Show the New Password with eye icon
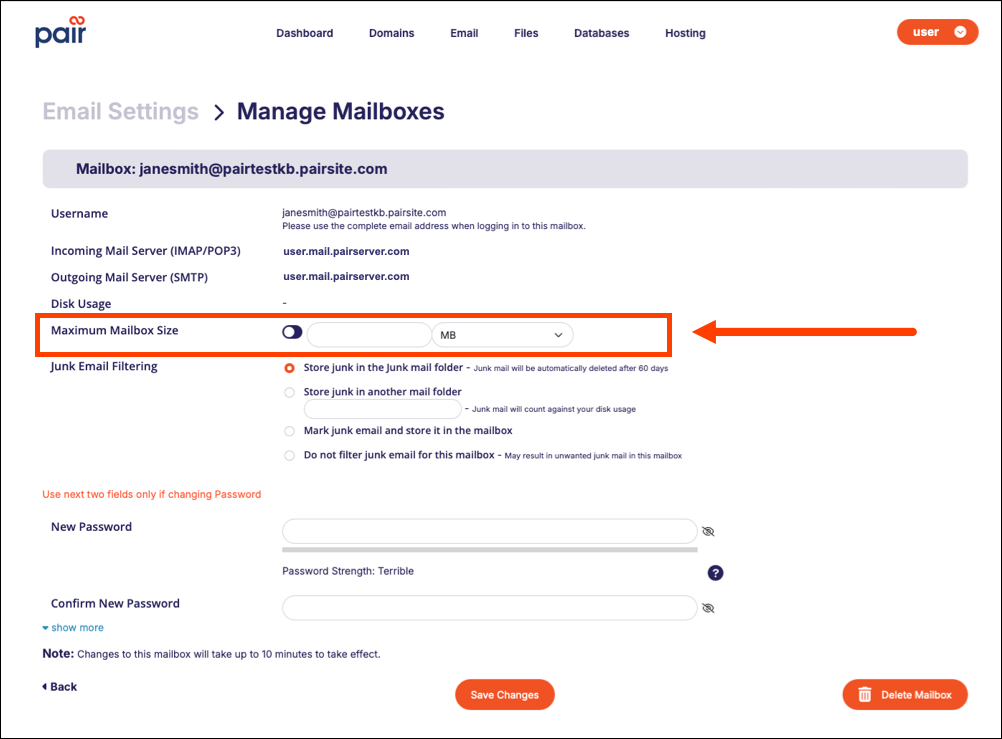The image size is (1002, 739). pos(708,531)
